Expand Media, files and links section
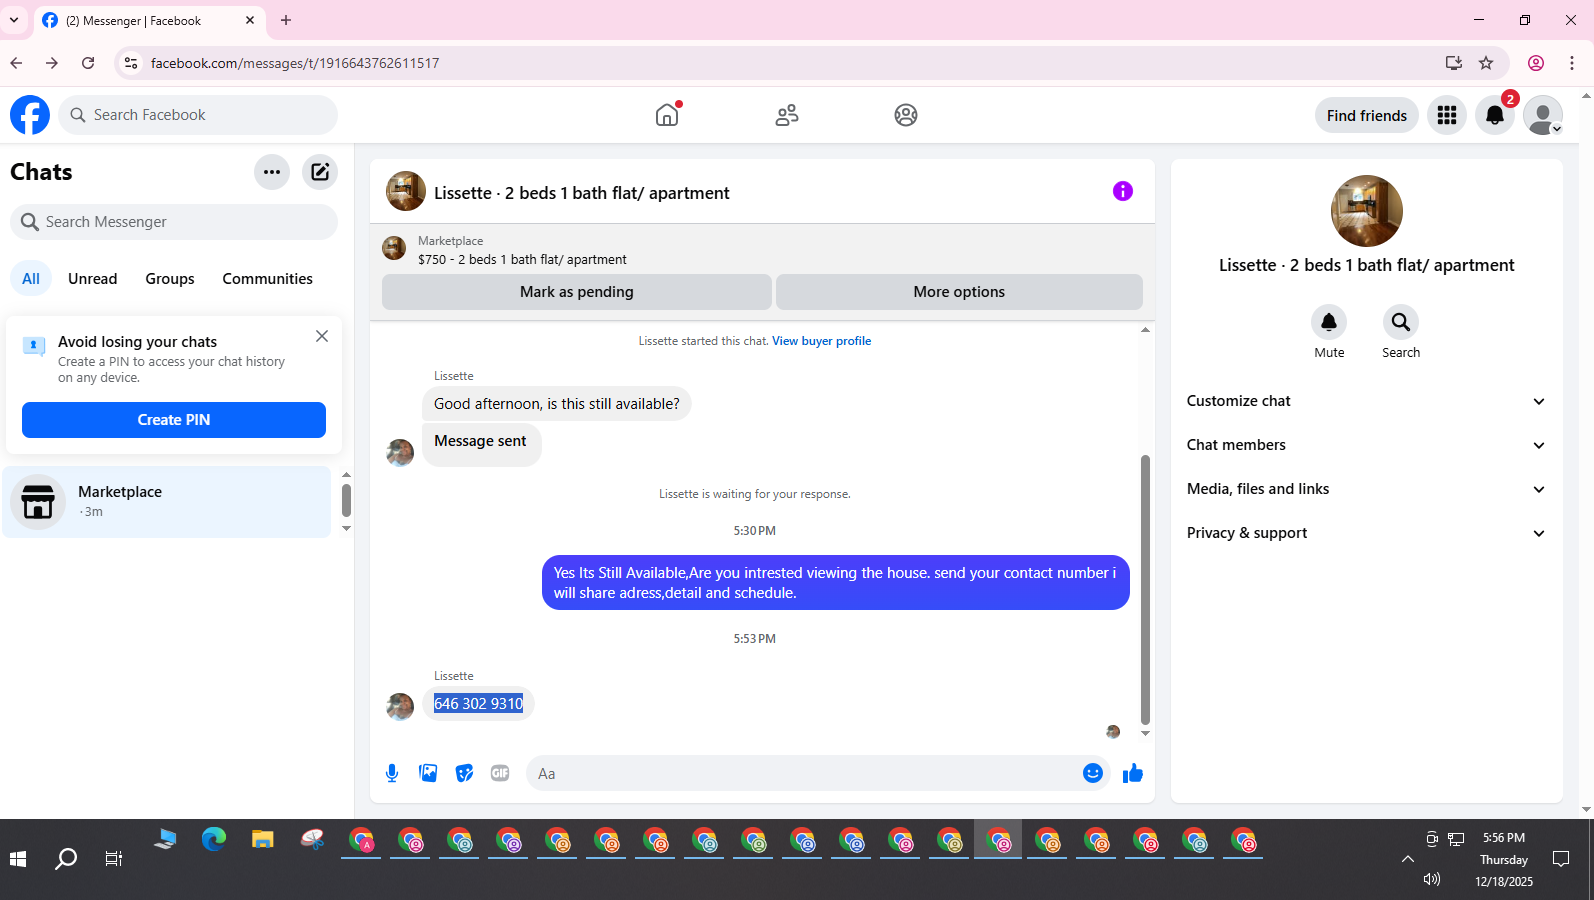The height and width of the screenshot is (900, 1594). 1366,489
